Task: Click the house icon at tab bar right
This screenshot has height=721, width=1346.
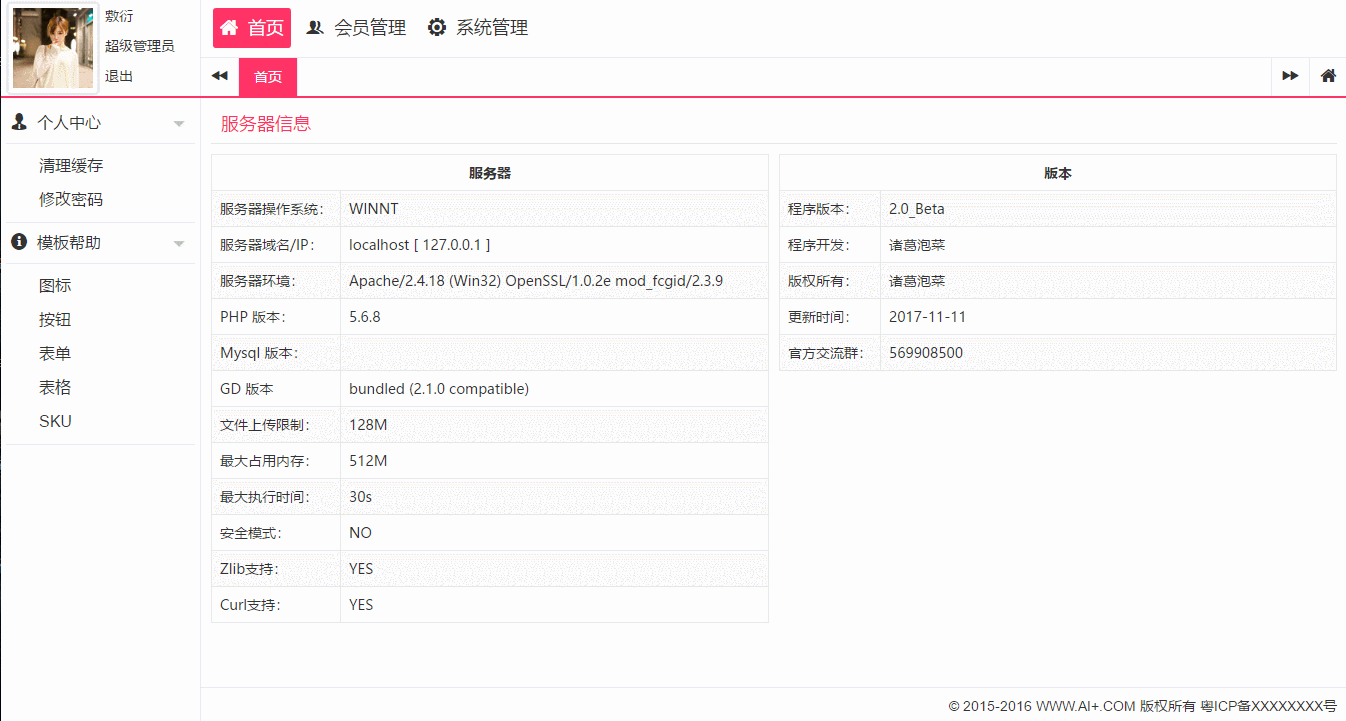Action: 1328,76
